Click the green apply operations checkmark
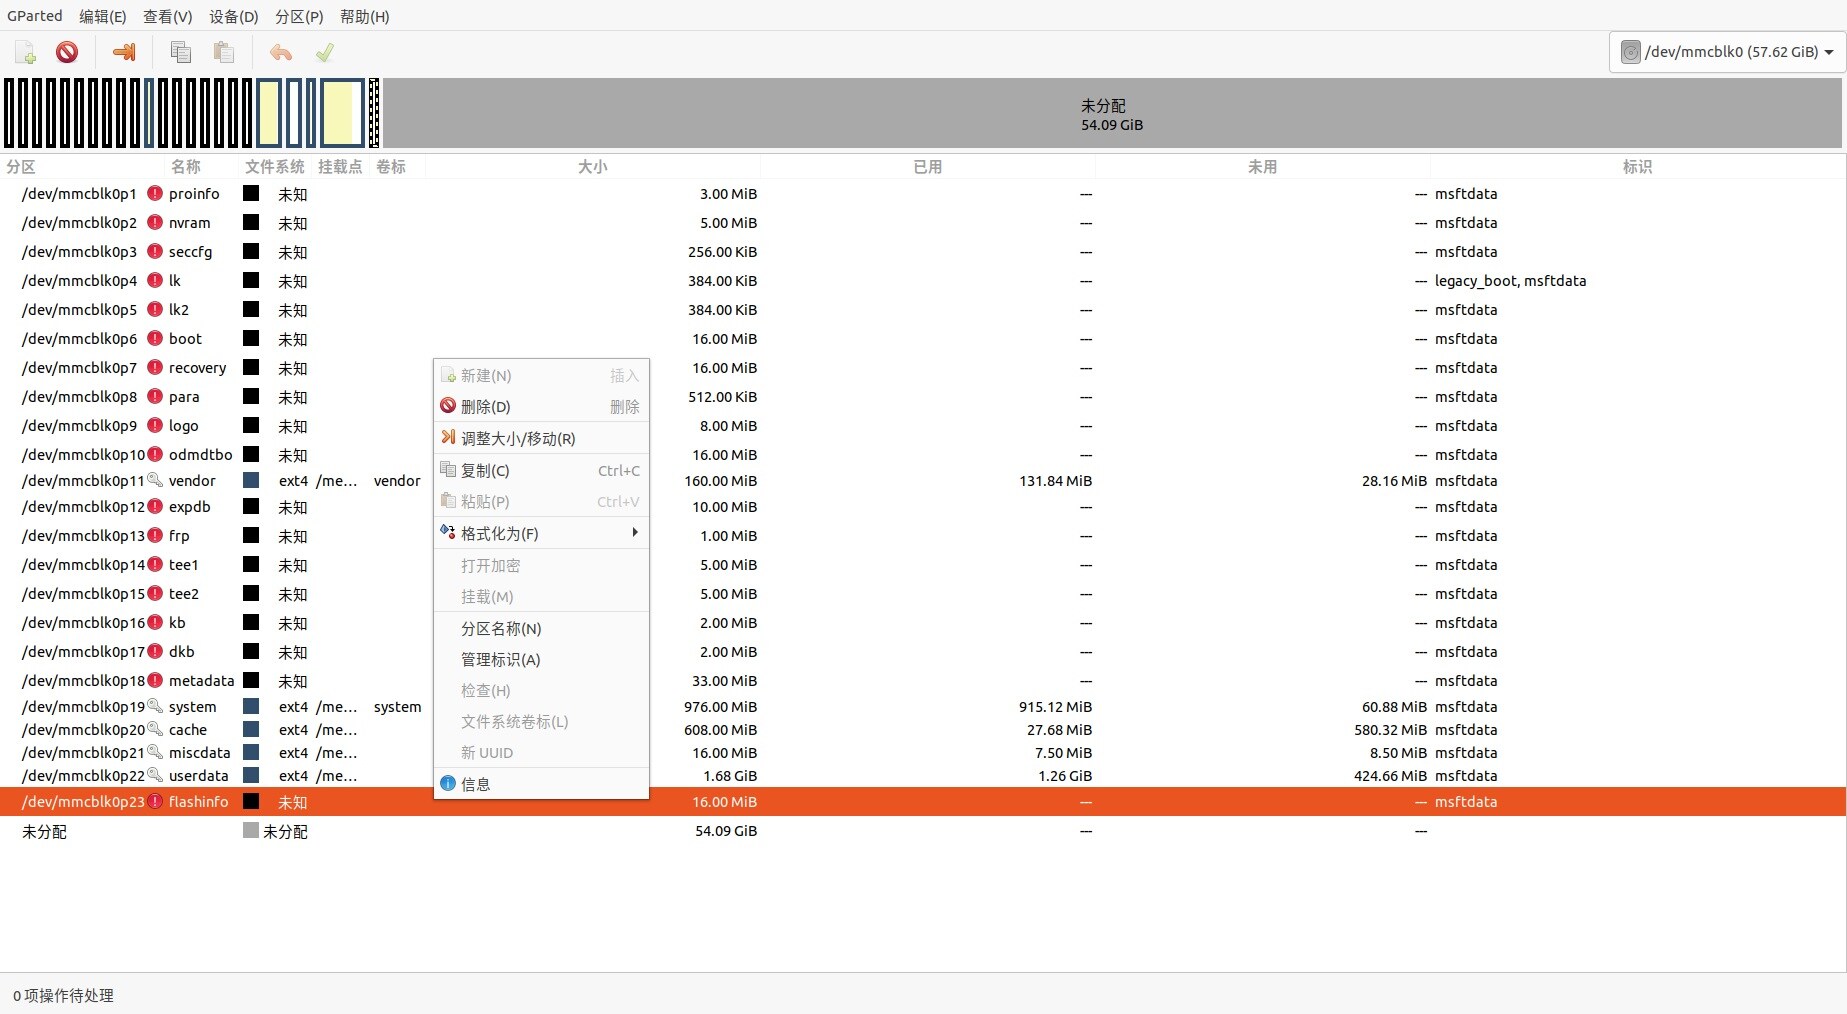This screenshot has height=1014, width=1847. point(324,52)
